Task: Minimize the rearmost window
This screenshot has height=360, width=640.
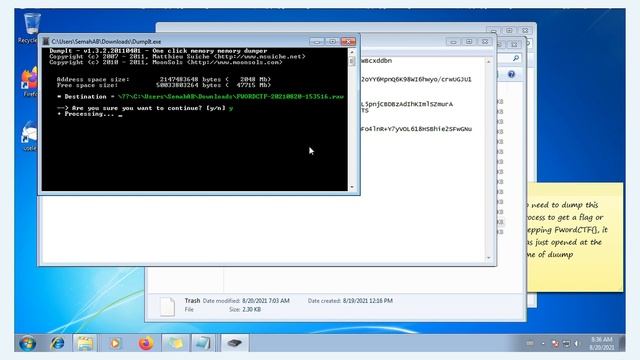Action: 494,31
